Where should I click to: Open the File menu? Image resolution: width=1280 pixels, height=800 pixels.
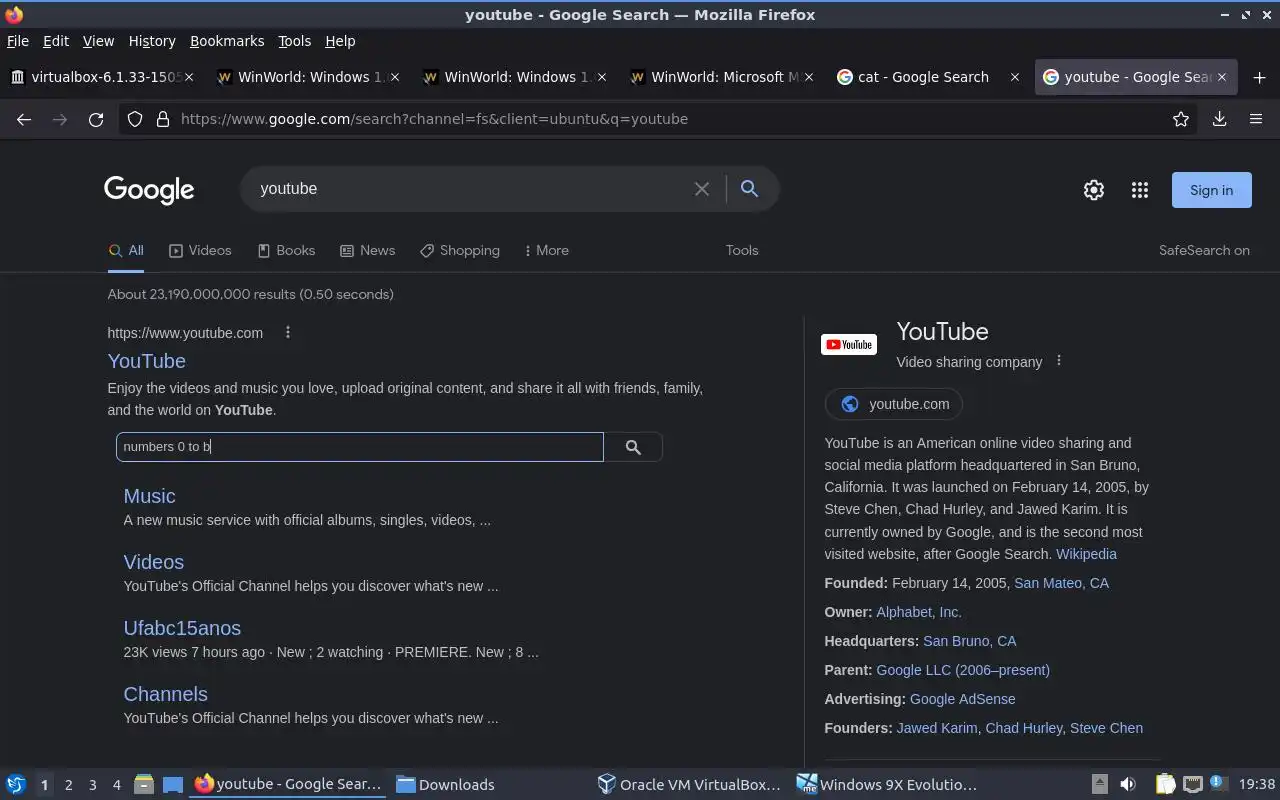(x=18, y=41)
